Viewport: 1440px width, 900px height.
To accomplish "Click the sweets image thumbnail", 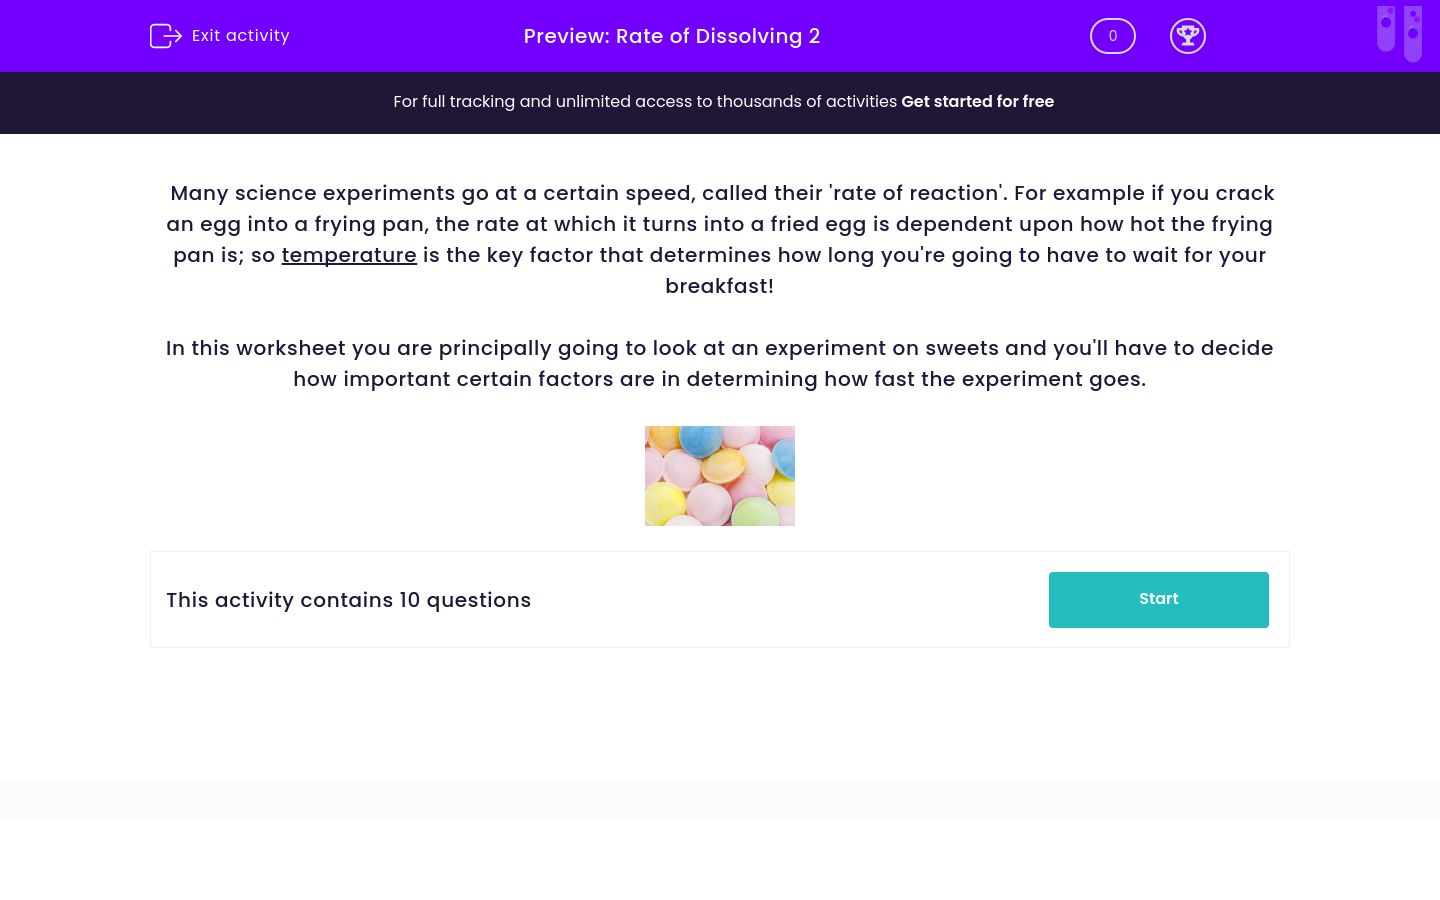I will coord(720,475).
